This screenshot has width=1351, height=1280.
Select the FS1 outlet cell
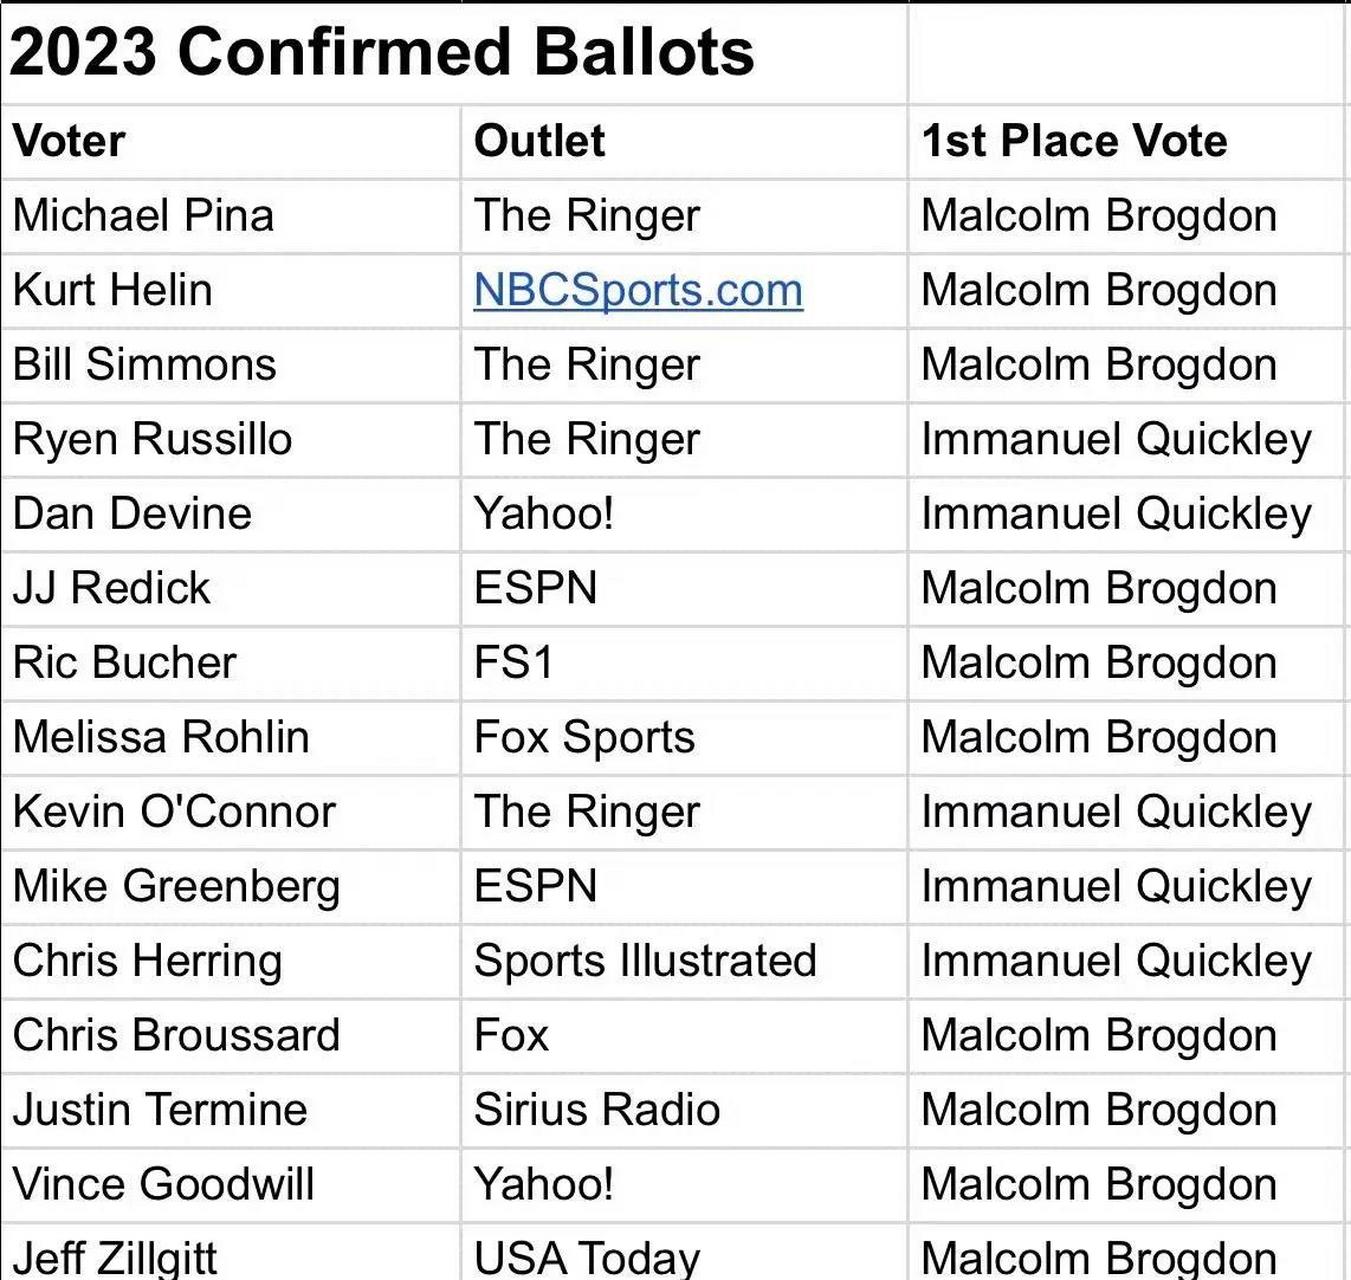click(x=513, y=663)
